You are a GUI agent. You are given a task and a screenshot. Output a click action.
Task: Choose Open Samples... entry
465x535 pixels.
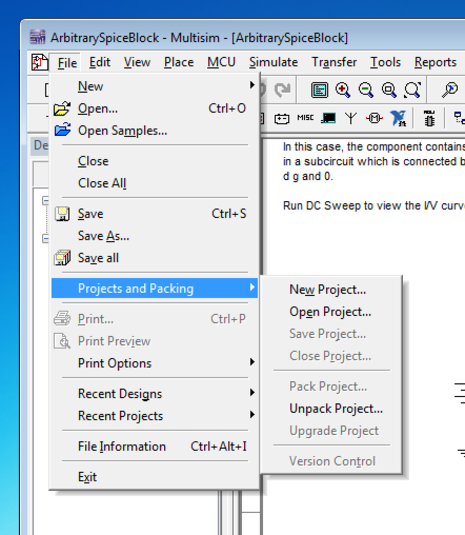point(155,131)
